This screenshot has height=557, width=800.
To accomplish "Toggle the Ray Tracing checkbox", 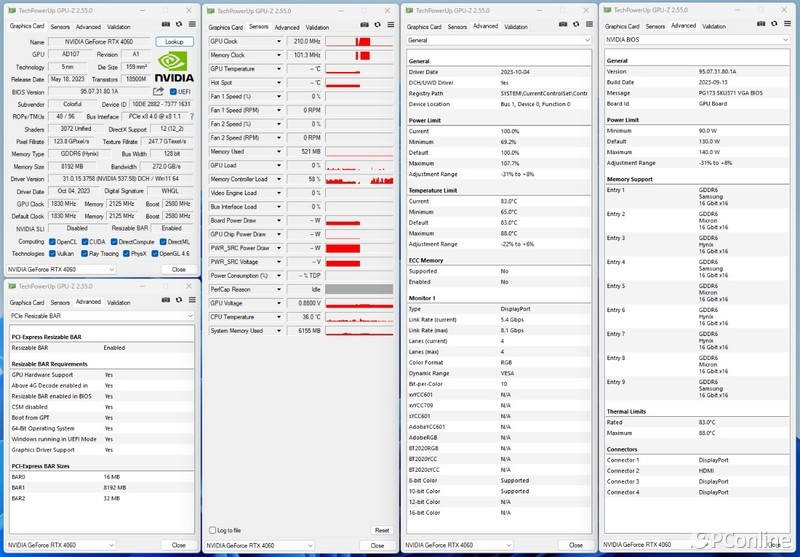I will click(x=85, y=254).
